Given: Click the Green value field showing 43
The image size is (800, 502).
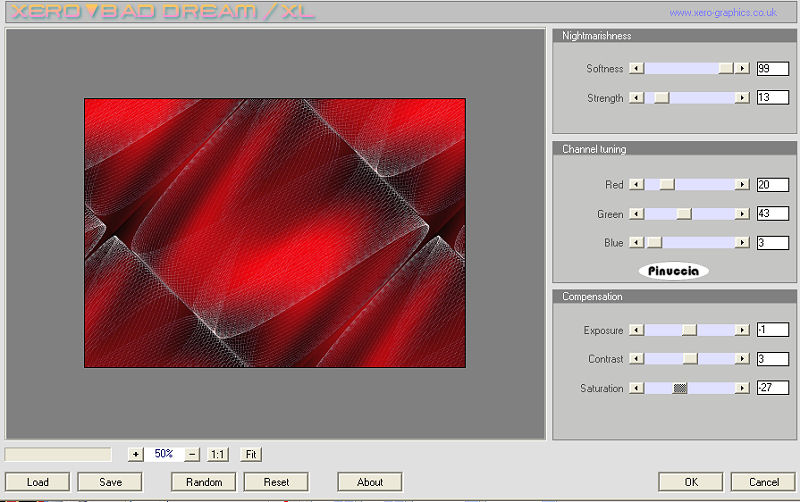Looking at the screenshot, I should pos(772,214).
